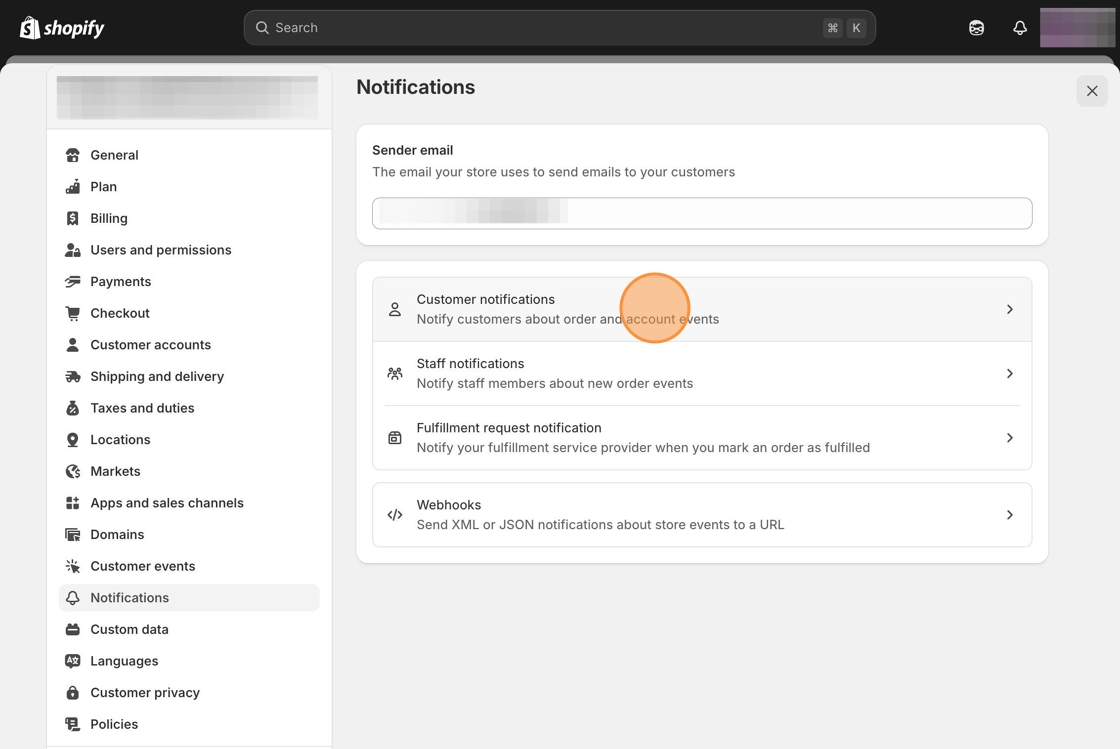Click the Locations pin icon
The height and width of the screenshot is (749, 1120).
point(72,440)
